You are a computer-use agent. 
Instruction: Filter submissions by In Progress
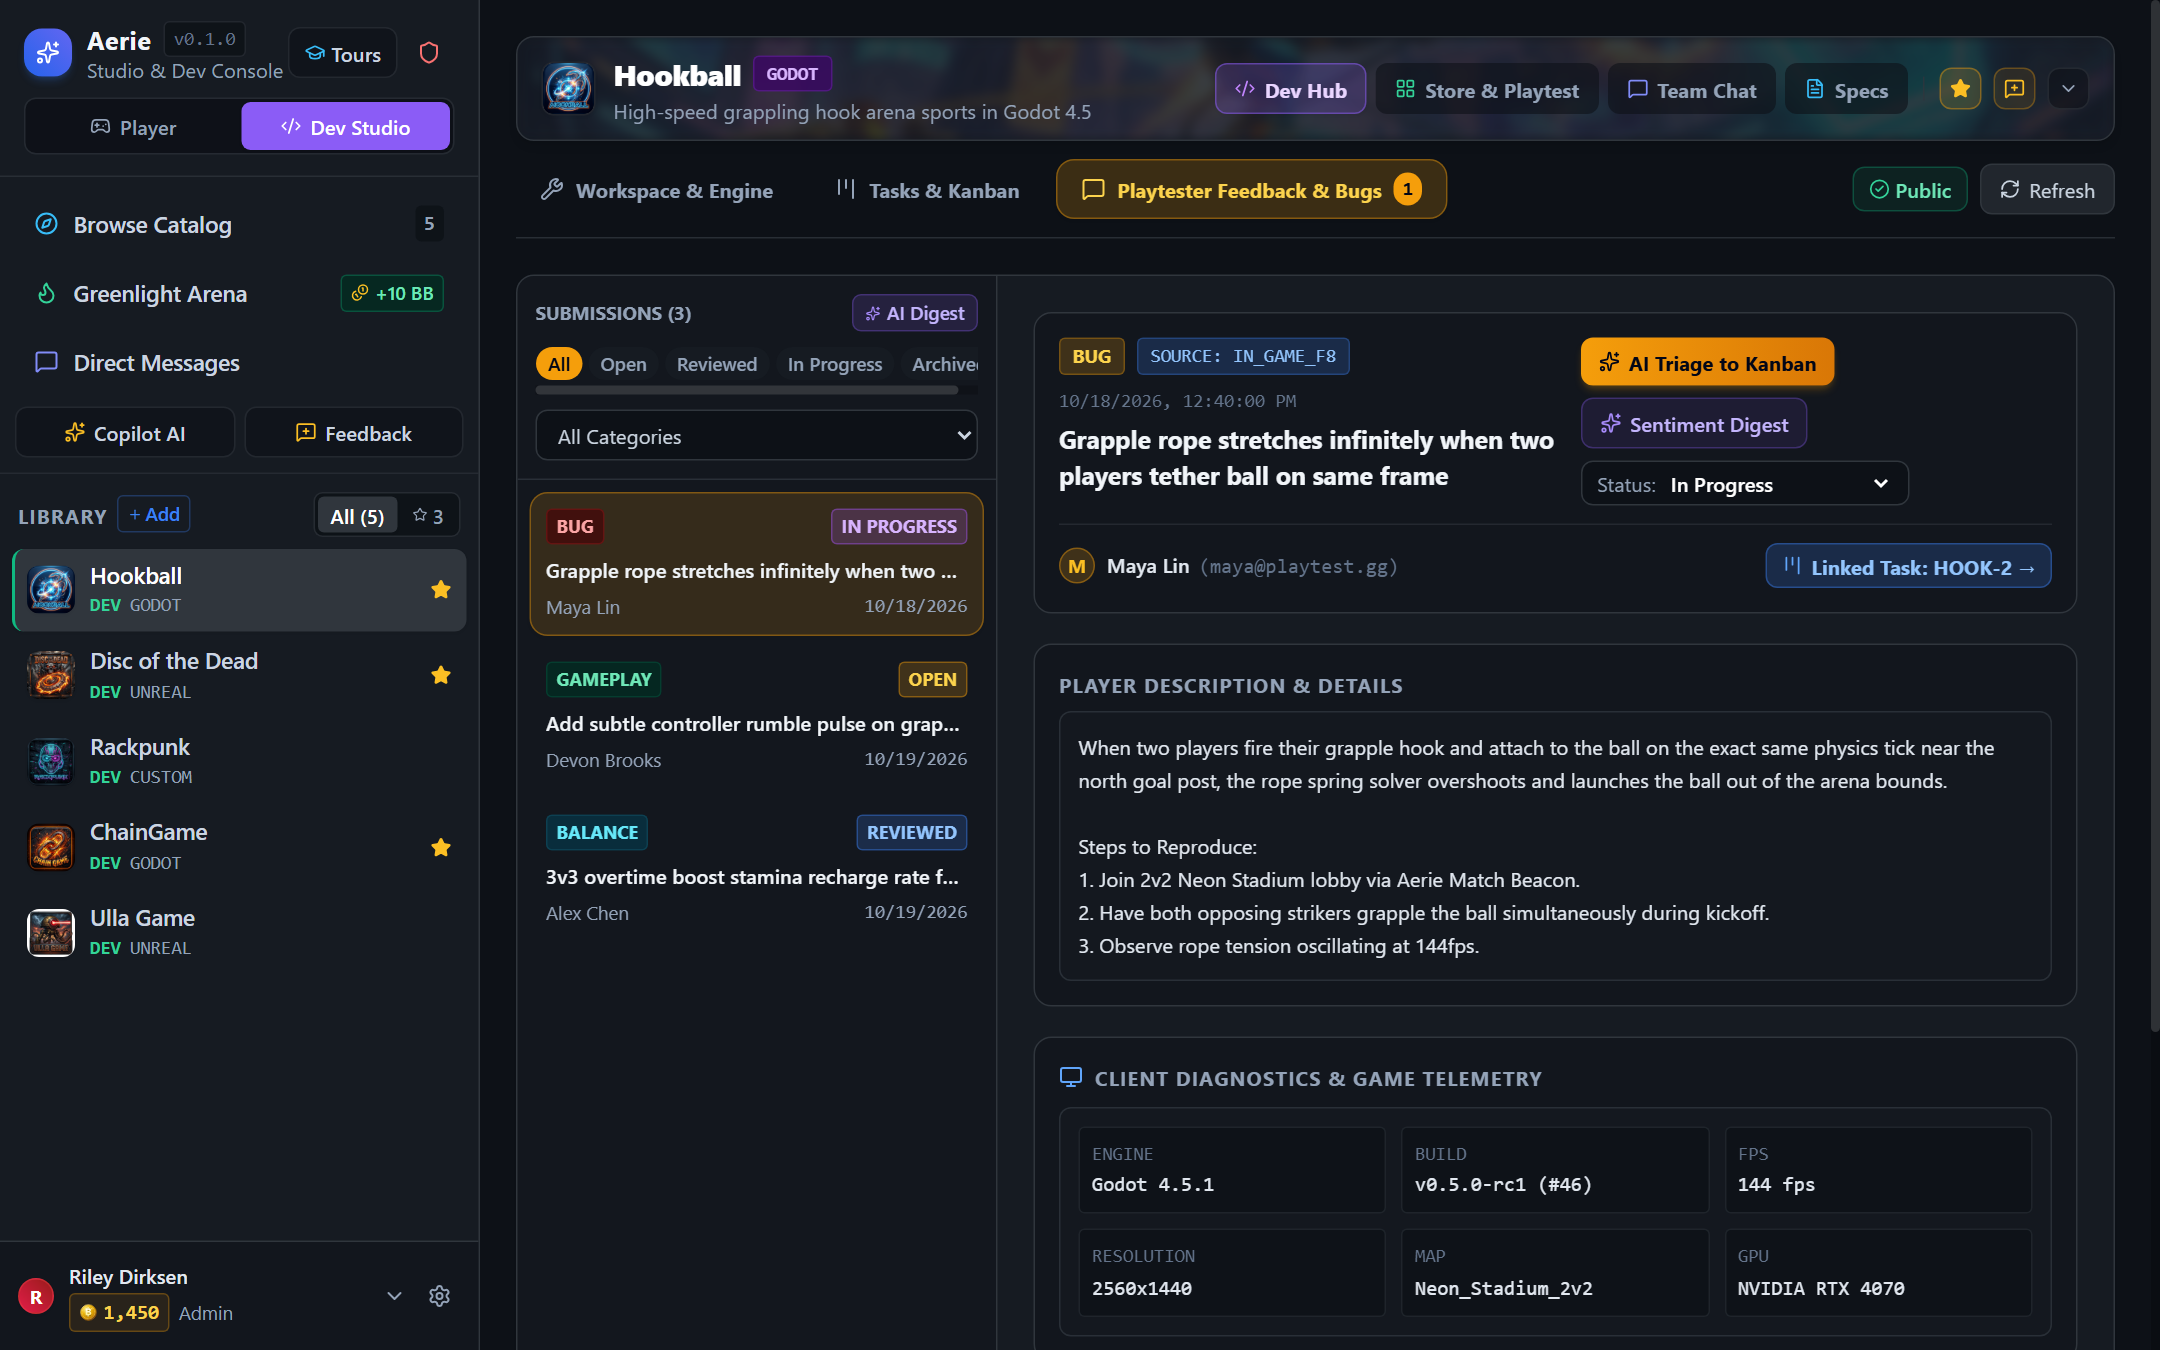(835, 364)
